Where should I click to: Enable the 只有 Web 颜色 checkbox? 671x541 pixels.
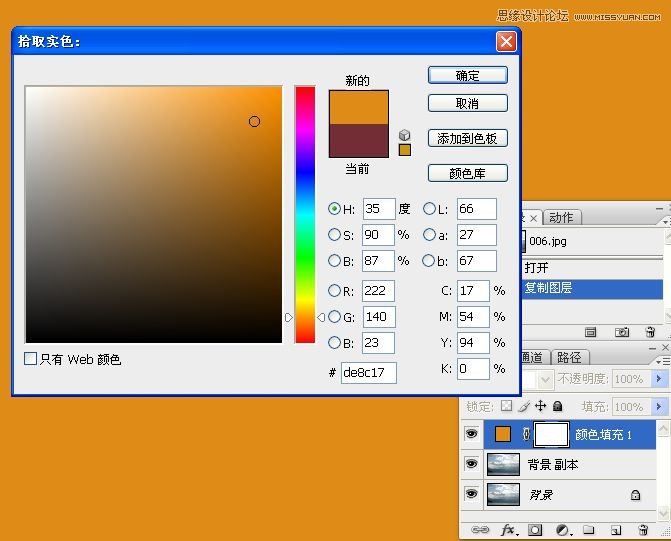tap(30, 359)
